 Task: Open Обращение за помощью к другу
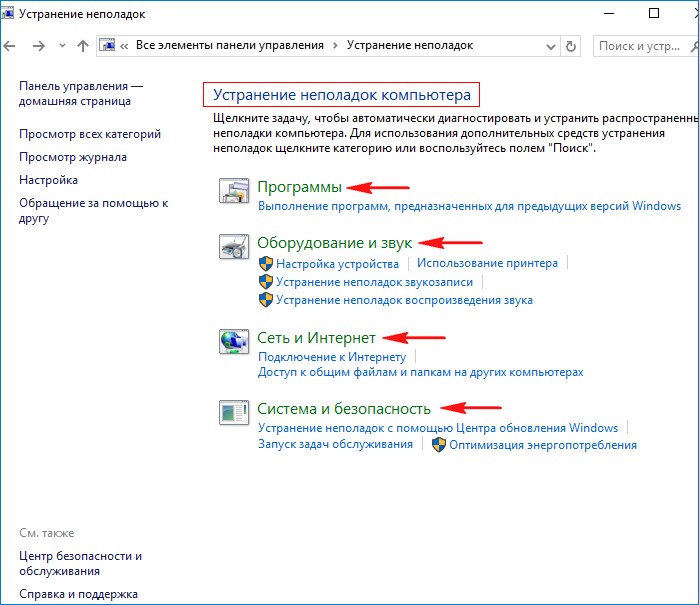93,210
